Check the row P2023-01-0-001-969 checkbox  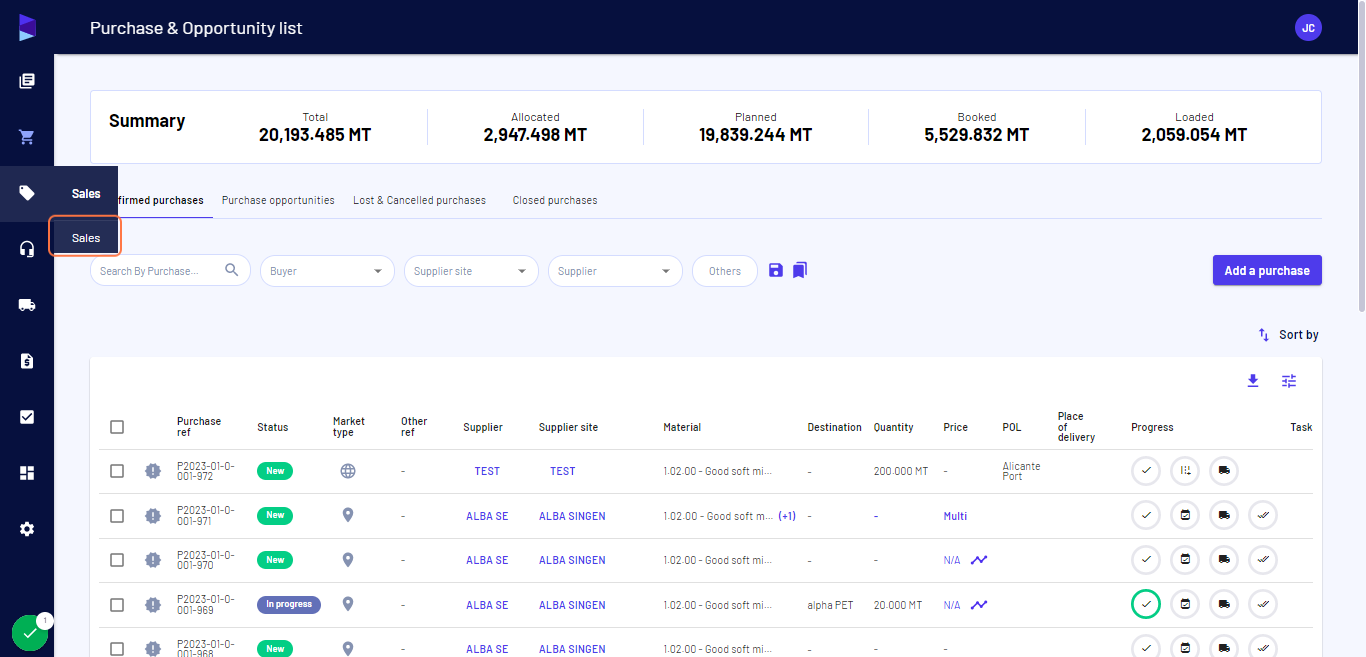(x=117, y=605)
